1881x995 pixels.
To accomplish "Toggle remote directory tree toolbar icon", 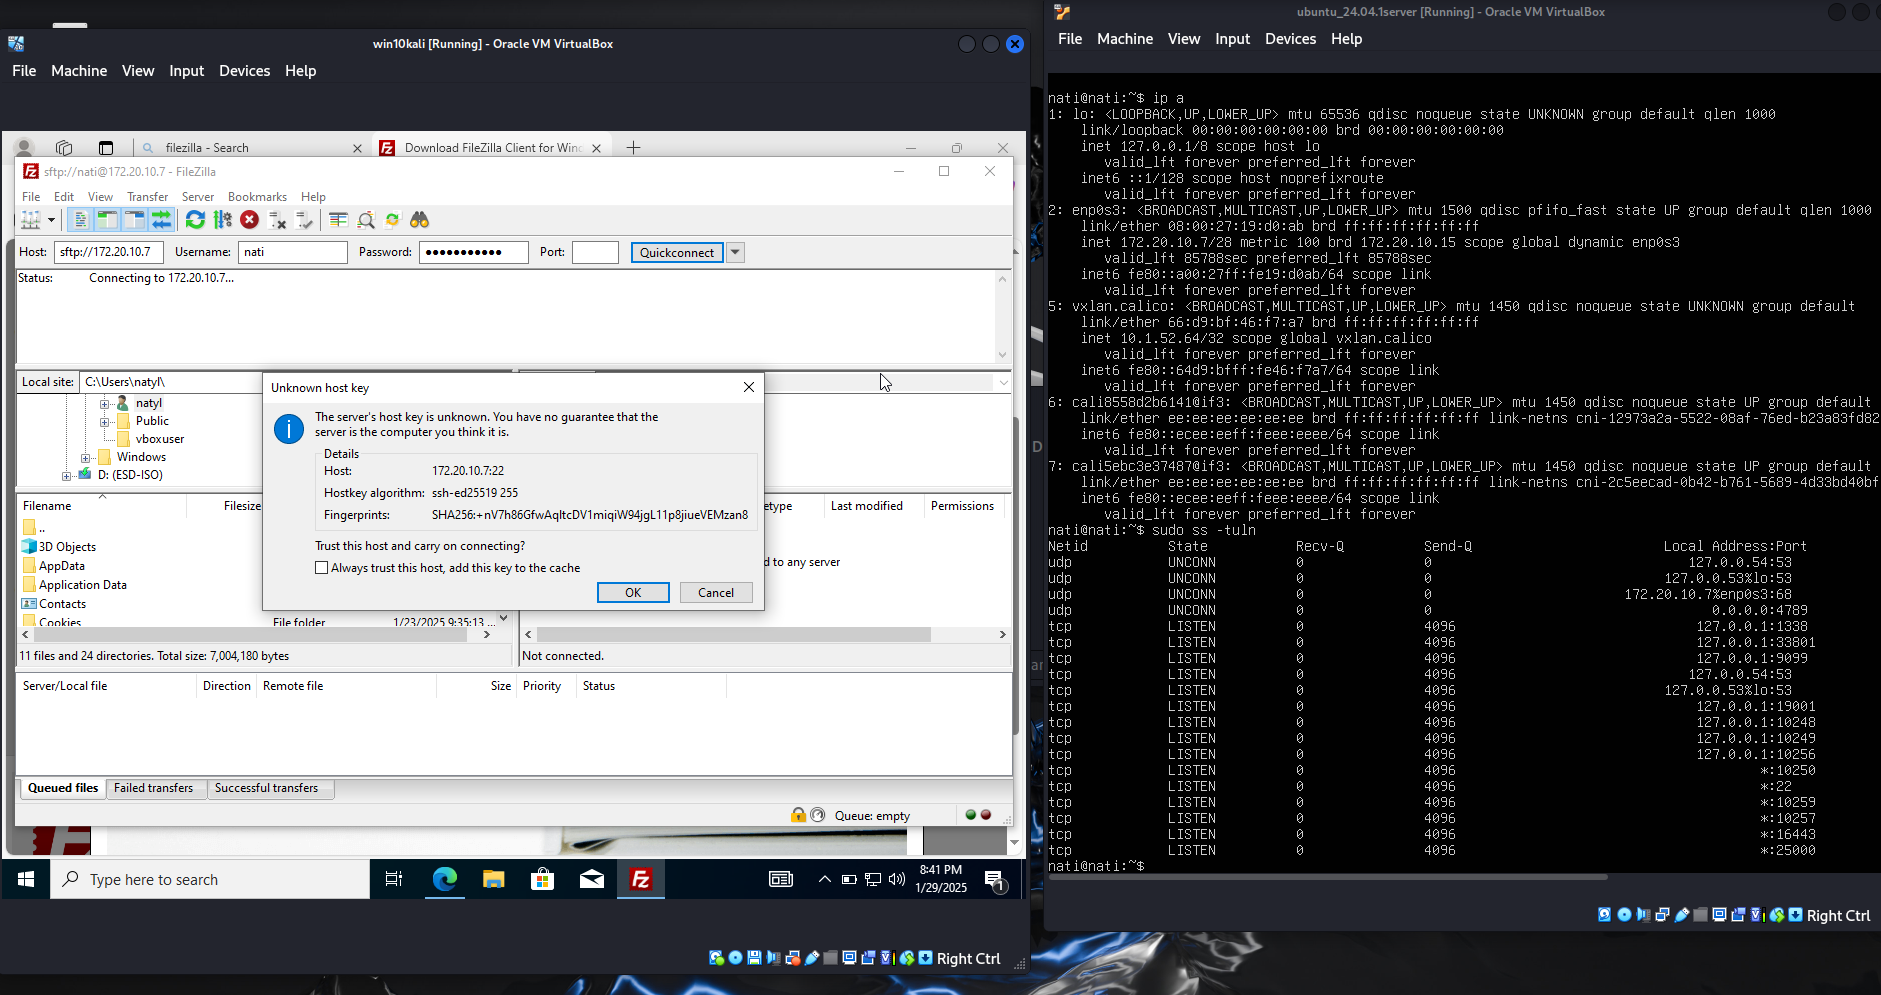I will tap(134, 220).
